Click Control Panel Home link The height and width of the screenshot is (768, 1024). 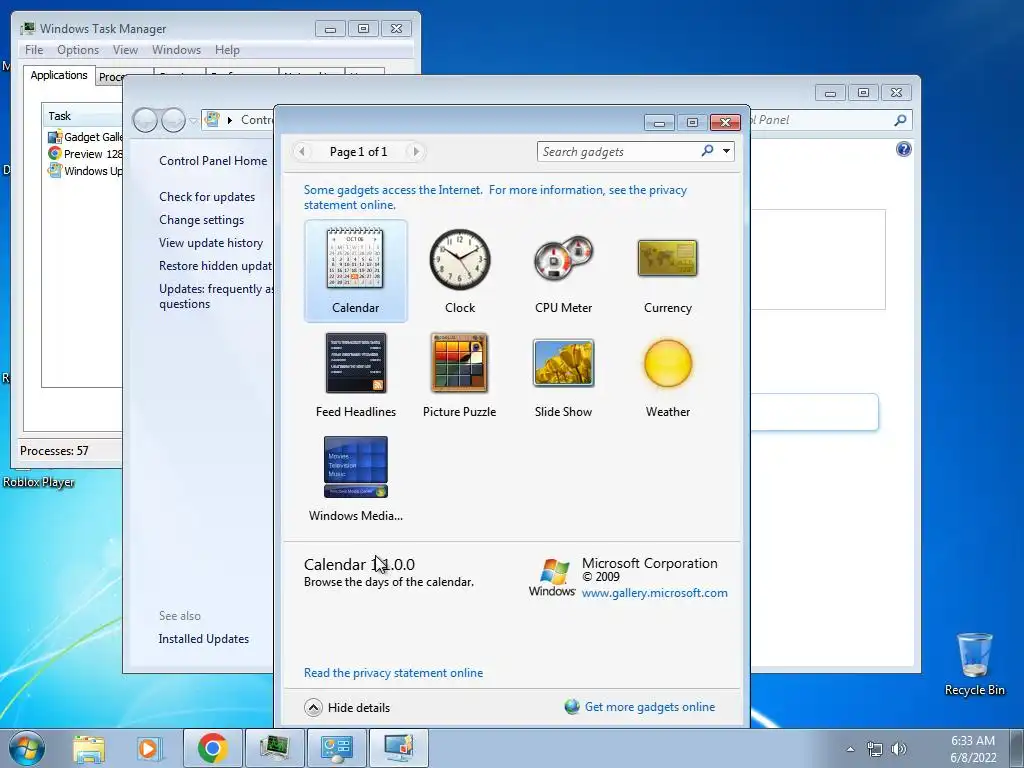click(x=213, y=161)
